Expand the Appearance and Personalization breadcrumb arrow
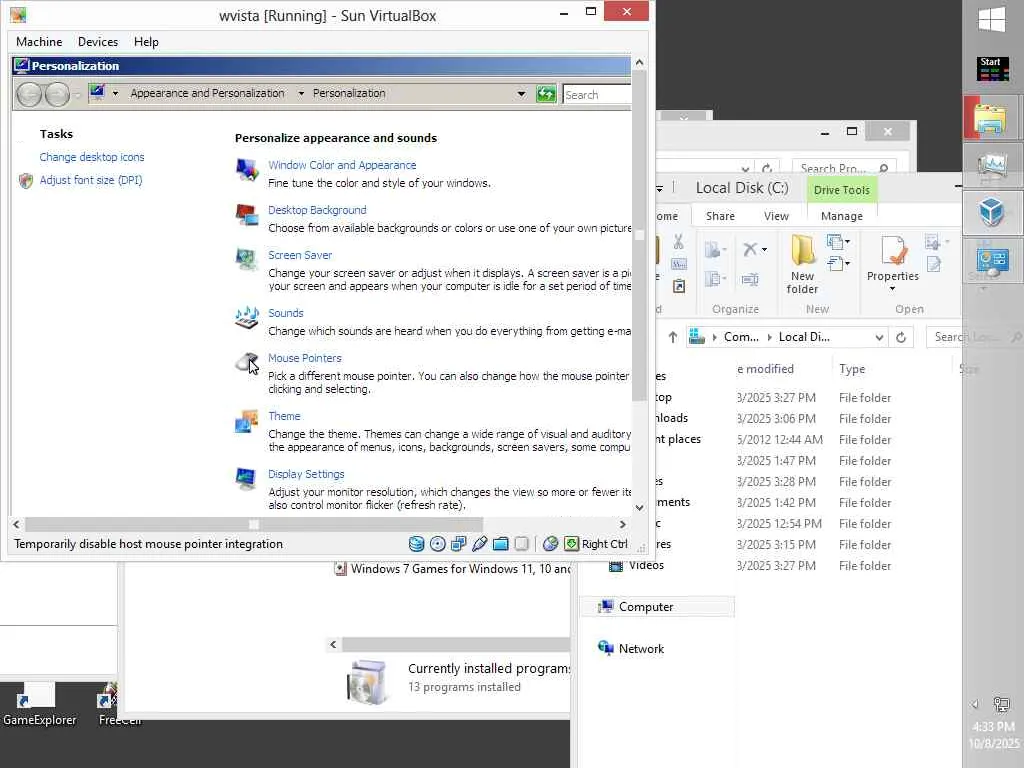1024x768 pixels. click(301, 94)
